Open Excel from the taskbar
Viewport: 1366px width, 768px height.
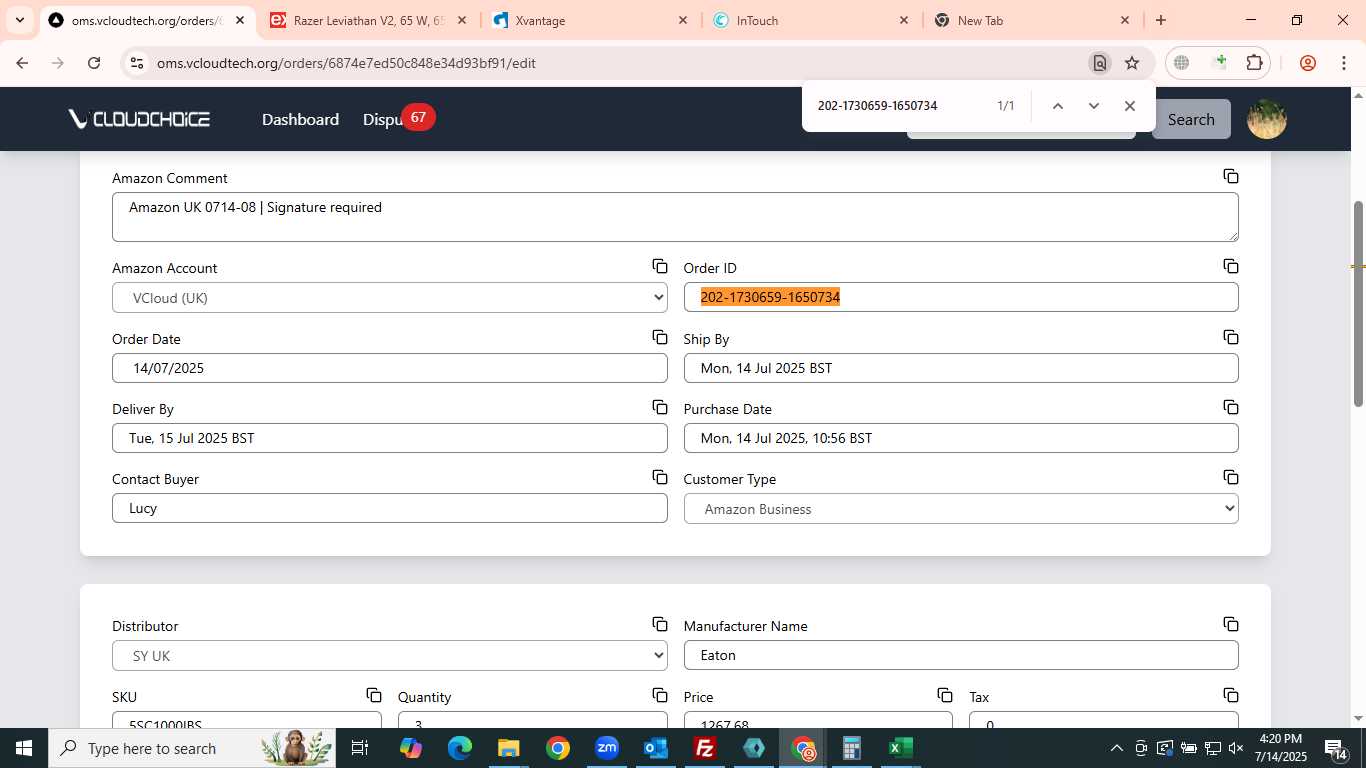click(x=900, y=748)
